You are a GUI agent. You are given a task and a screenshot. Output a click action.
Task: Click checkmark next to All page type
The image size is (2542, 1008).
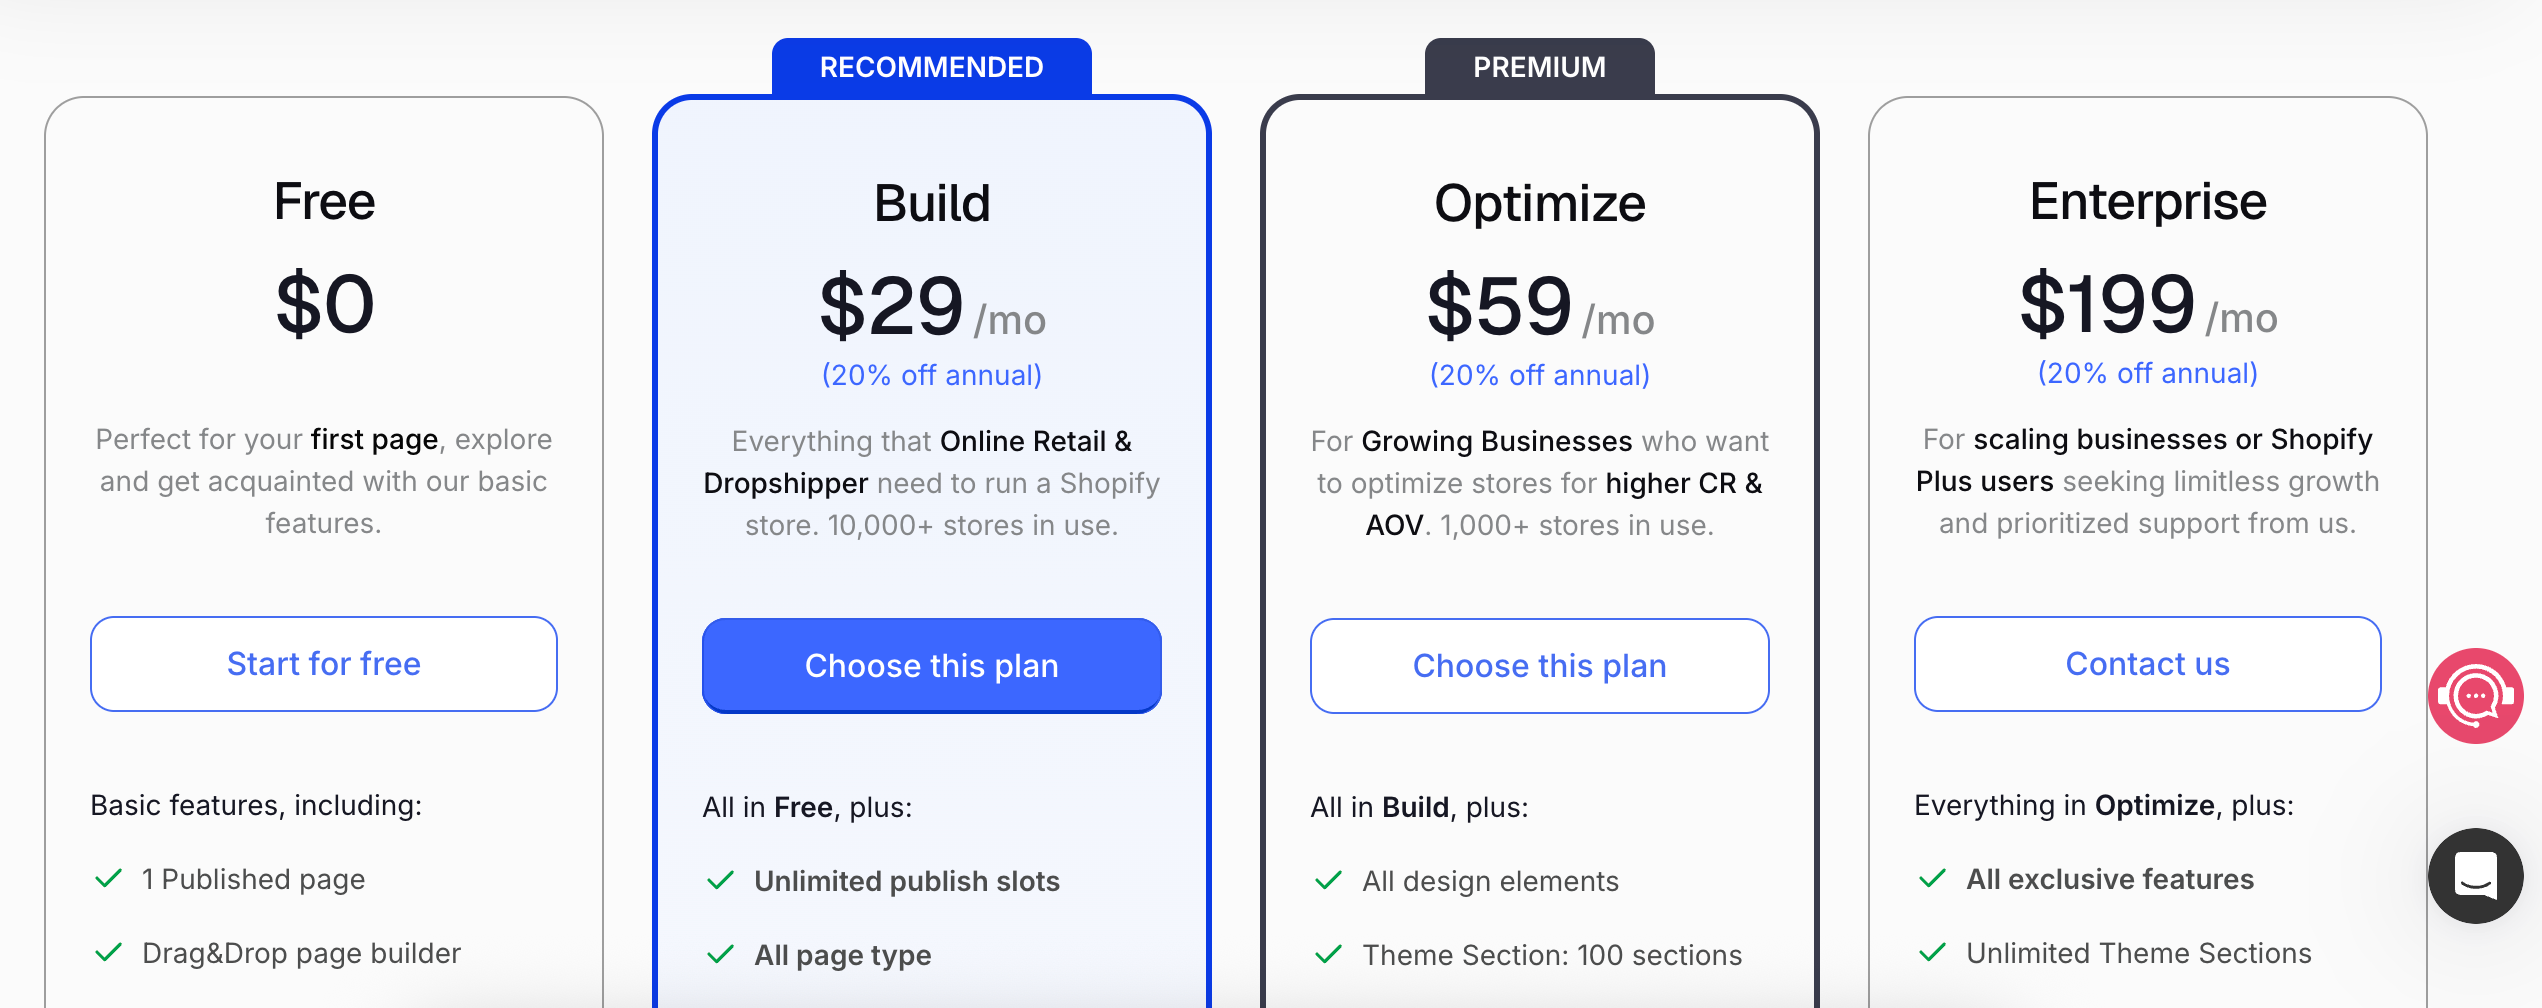click(x=720, y=955)
